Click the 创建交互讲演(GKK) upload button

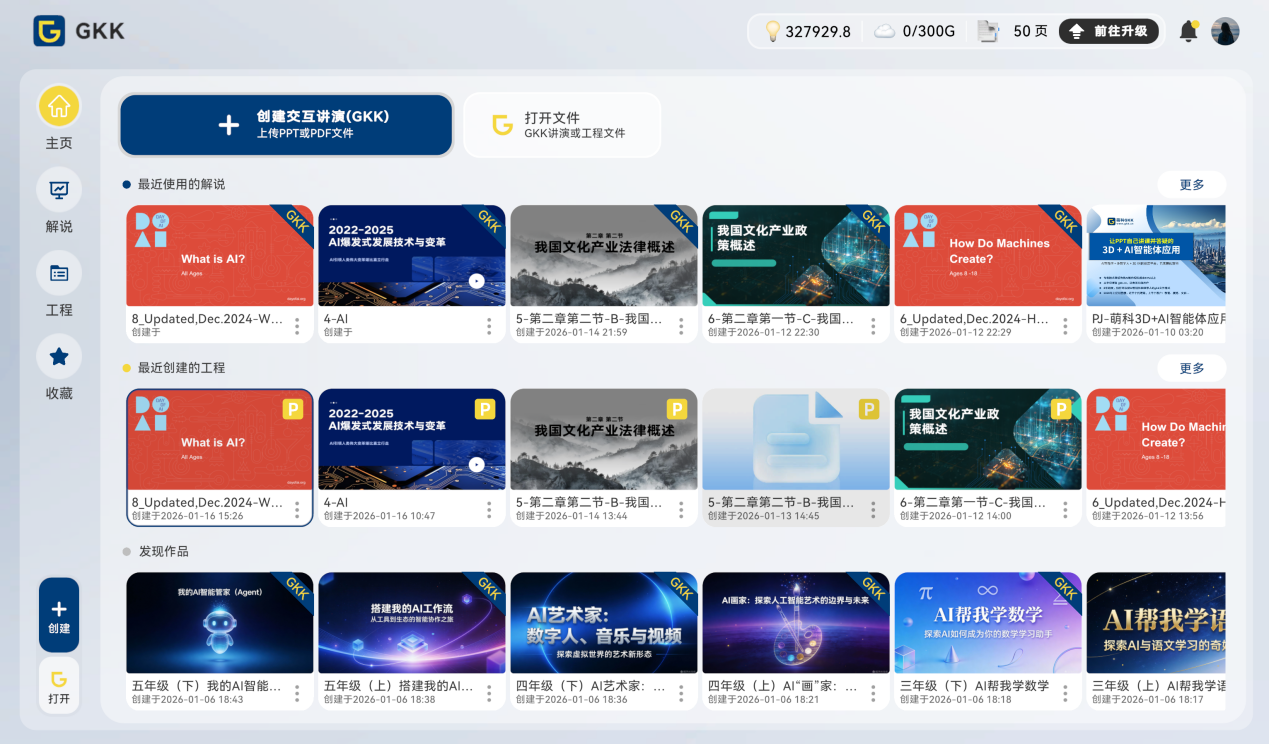tap(286, 124)
